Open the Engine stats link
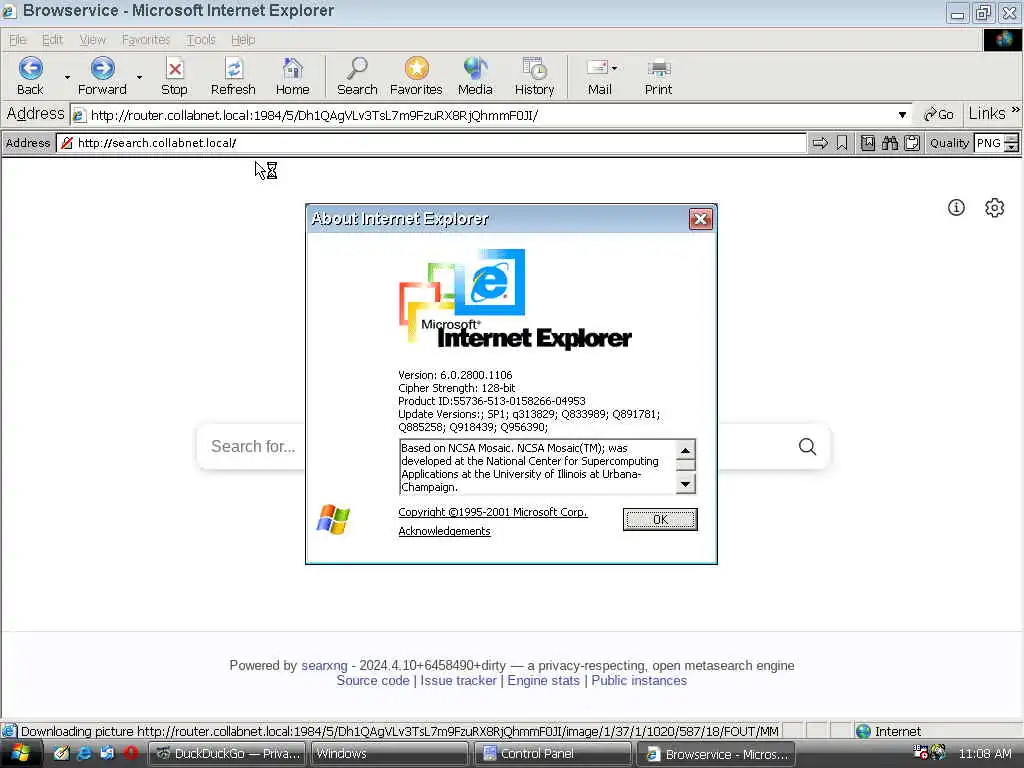 pos(543,680)
